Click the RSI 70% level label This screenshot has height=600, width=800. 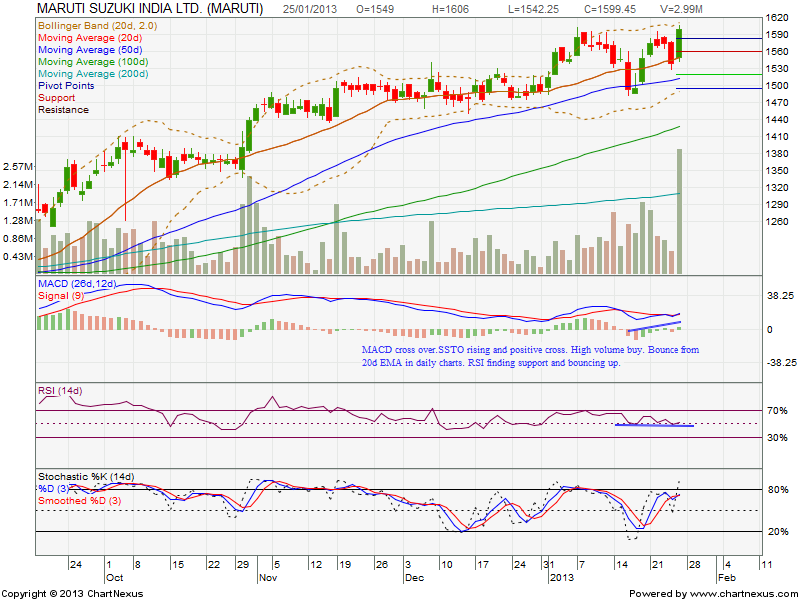pos(778,411)
